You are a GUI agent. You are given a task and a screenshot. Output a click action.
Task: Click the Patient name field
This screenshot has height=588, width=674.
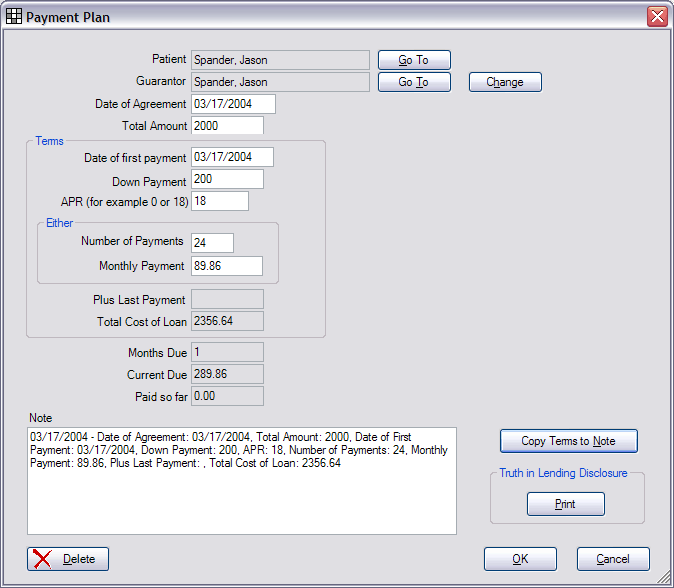280,60
